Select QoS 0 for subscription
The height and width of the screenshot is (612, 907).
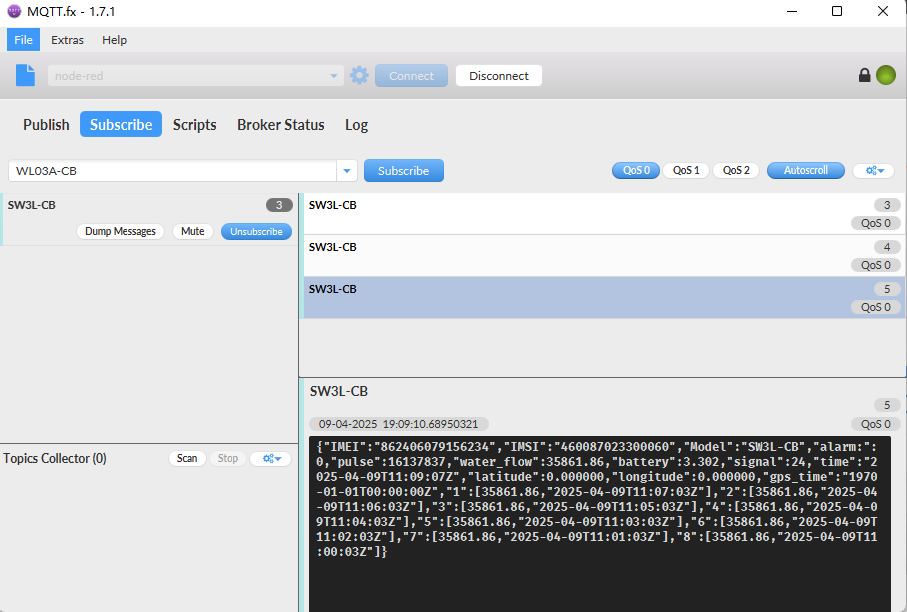636,171
